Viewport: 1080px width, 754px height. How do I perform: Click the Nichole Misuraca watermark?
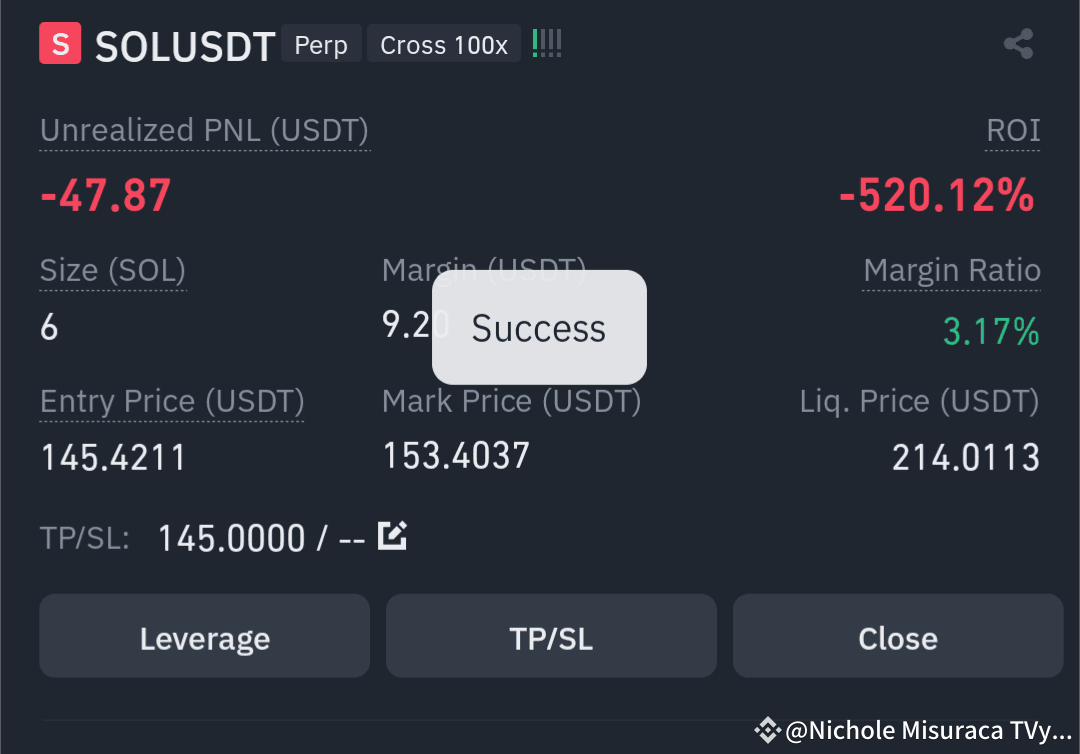tap(915, 730)
